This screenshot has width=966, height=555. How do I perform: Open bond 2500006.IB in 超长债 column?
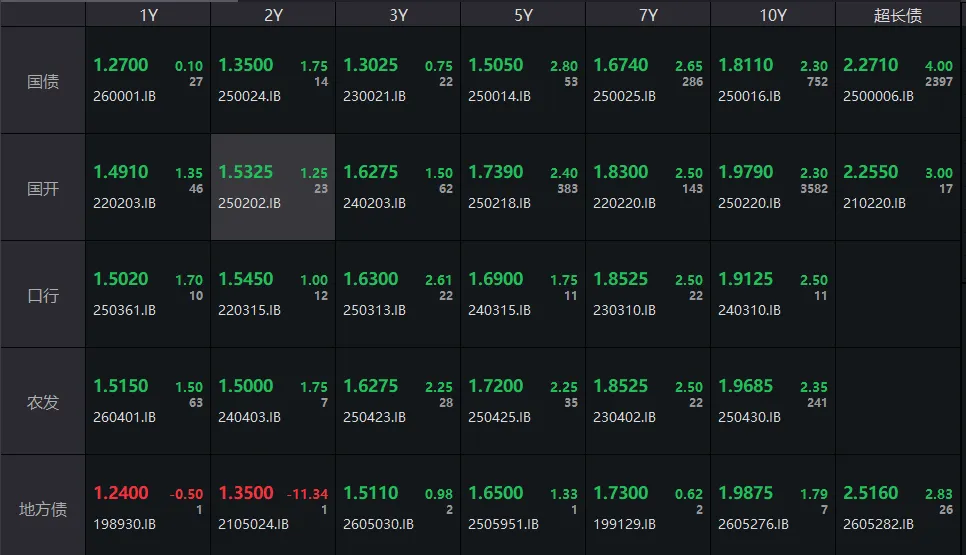click(x=879, y=97)
